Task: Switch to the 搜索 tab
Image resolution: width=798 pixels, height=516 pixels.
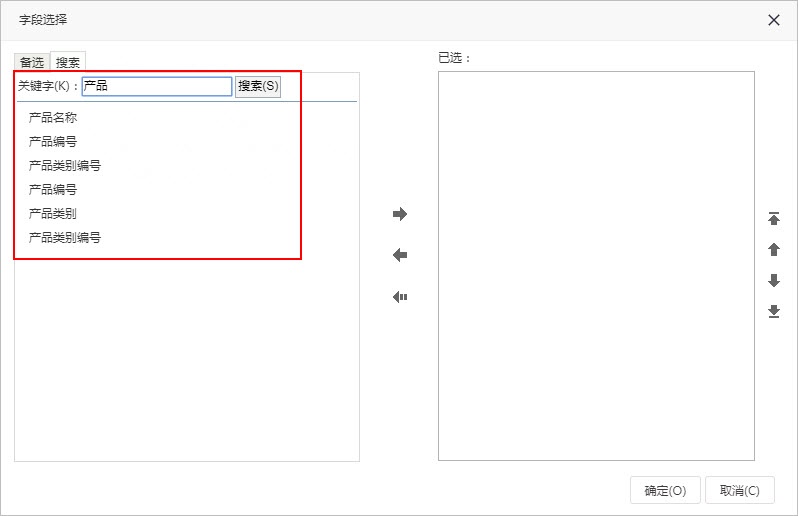Action: 68,62
